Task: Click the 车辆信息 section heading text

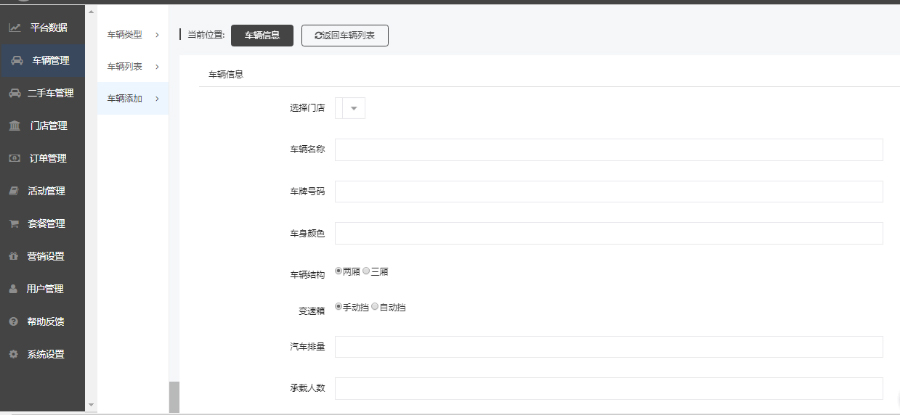Action: click(x=226, y=75)
